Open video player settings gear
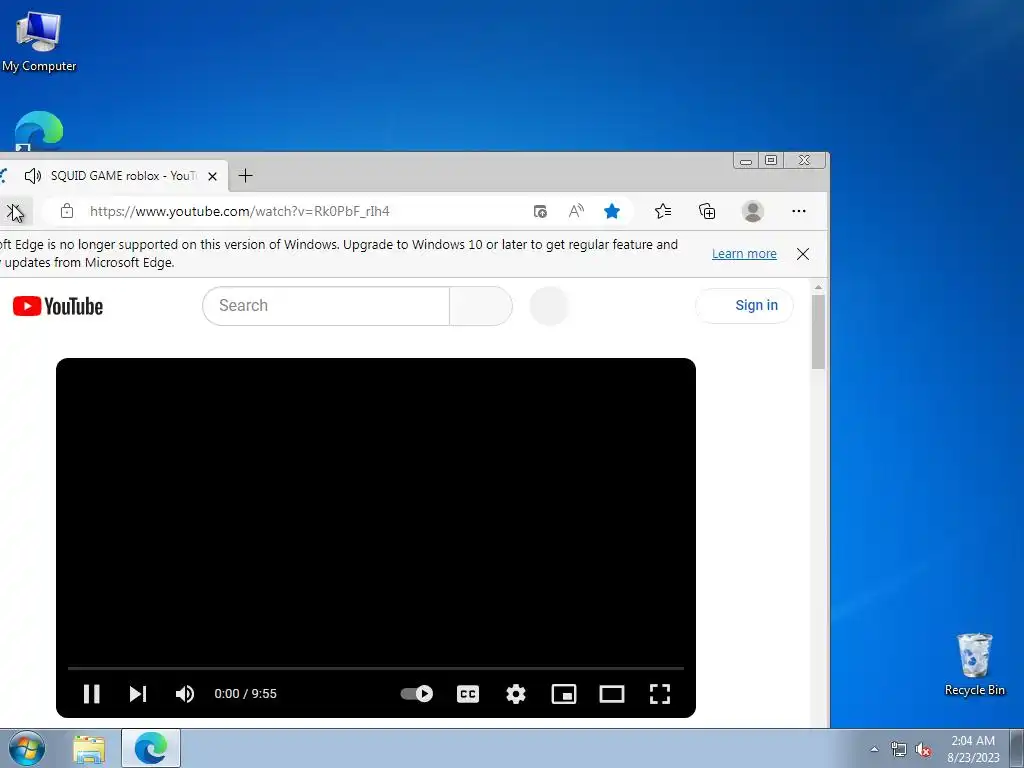 tap(516, 694)
